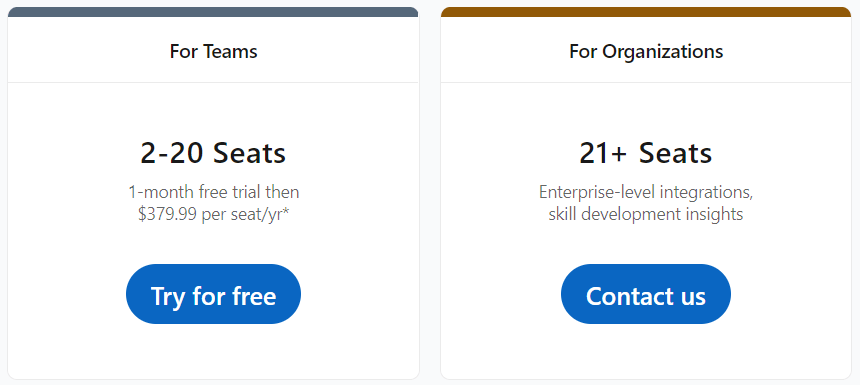Select the For Organizations heading
The height and width of the screenshot is (385, 860).
(x=646, y=52)
